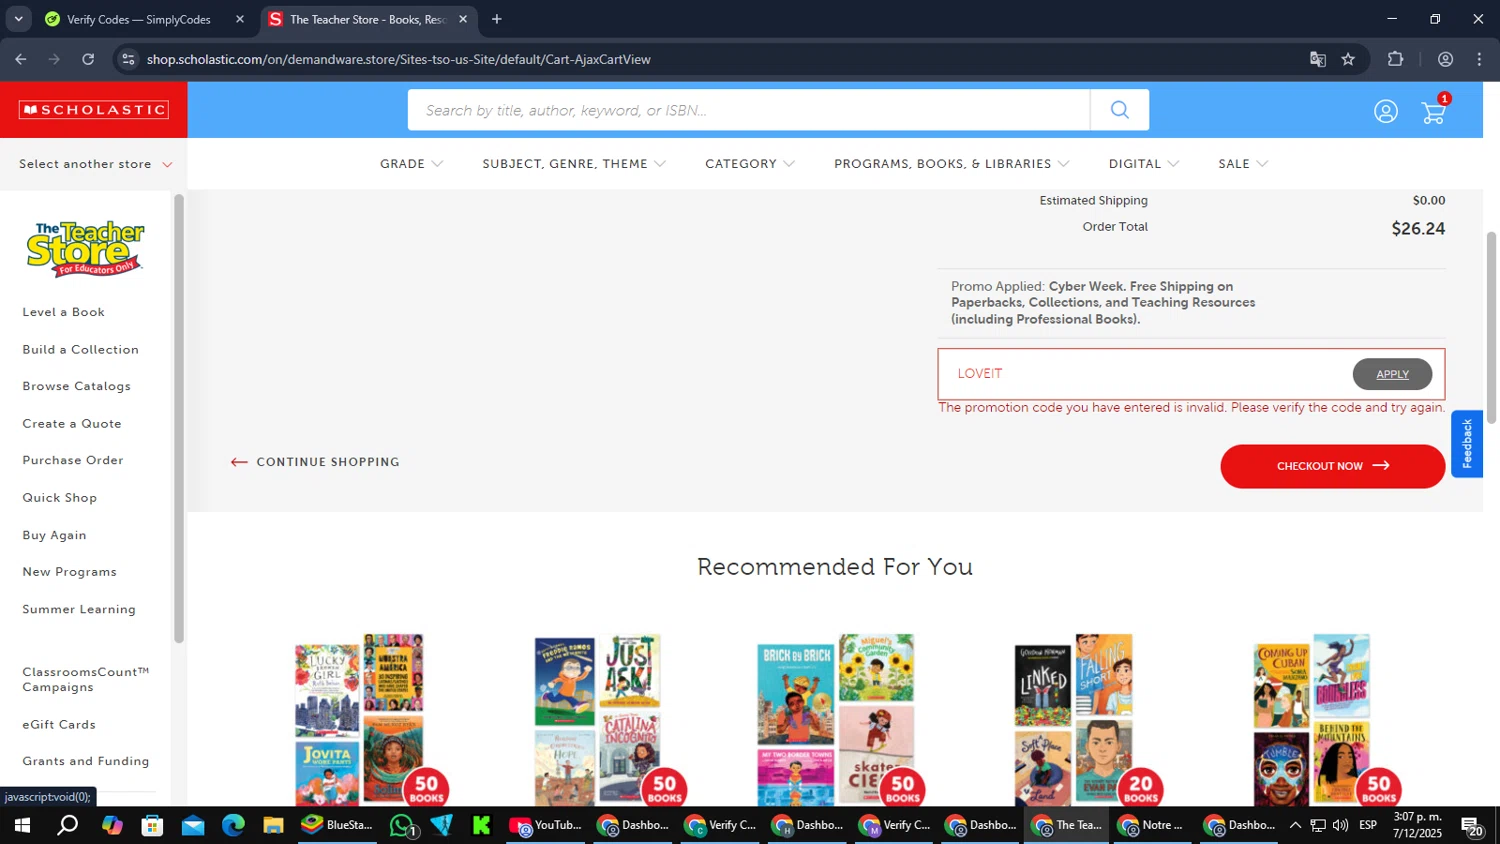Viewport: 1500px width, 844px height.
Task: Open Grants and Funding link
Action: [86, 761]
